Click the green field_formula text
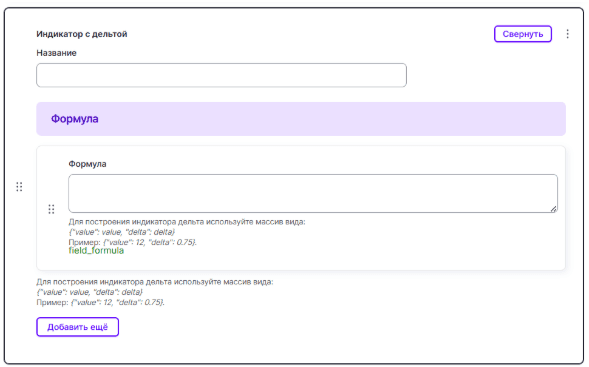589x367 pixels. 96,251
